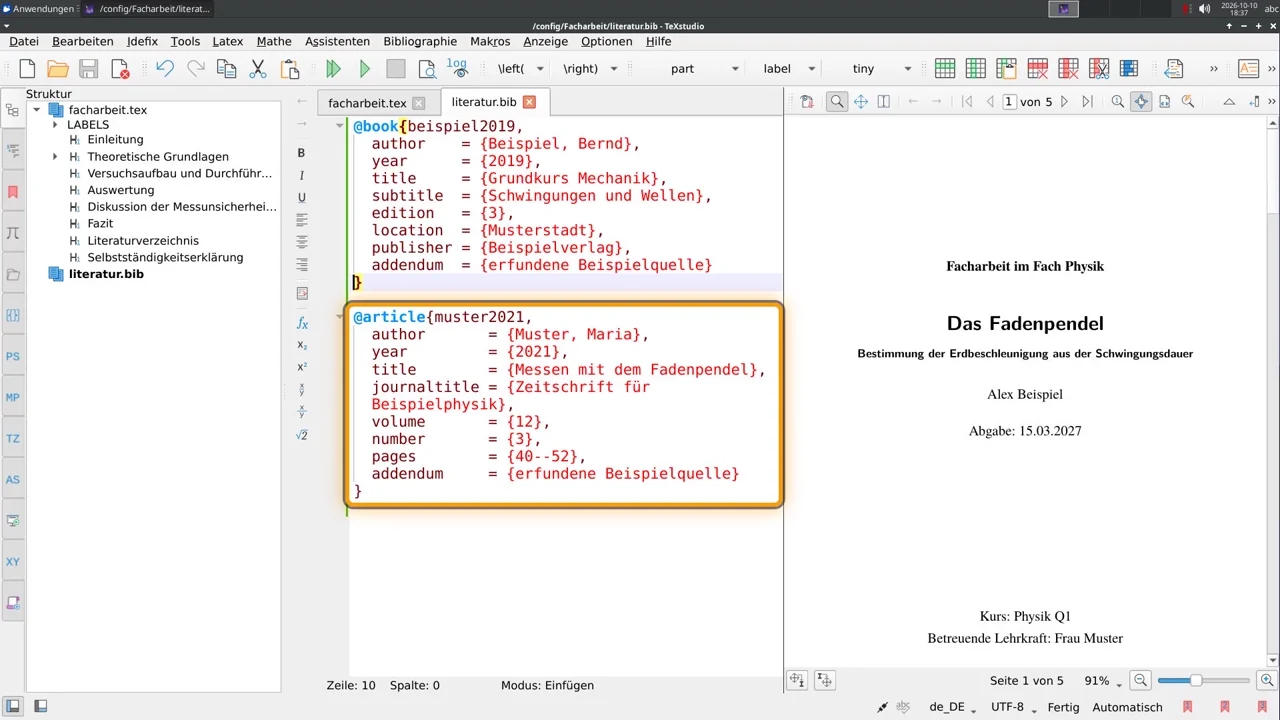
Task: Toggle the bookmarks side panel icon
Action: point(13,191)
